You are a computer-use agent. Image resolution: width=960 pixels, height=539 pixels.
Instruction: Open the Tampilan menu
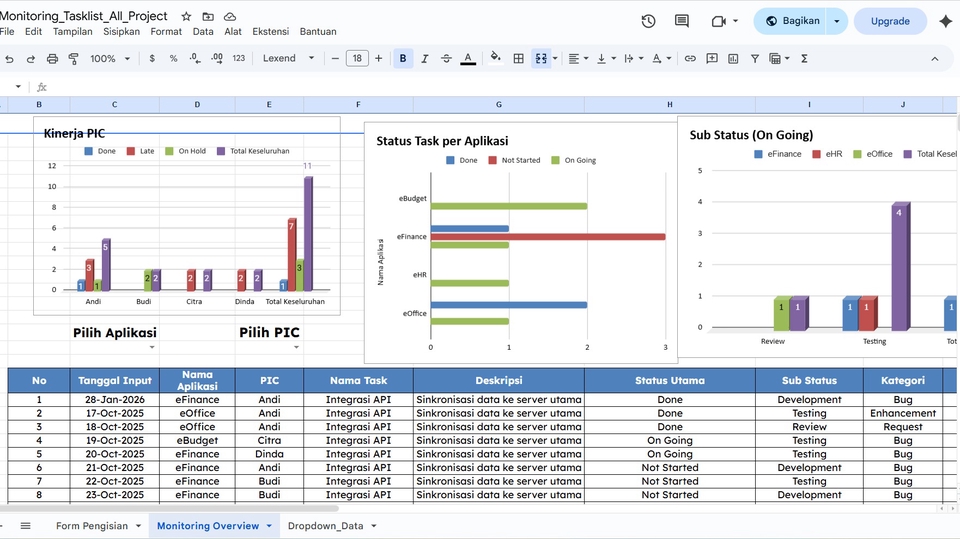point(72,31)
